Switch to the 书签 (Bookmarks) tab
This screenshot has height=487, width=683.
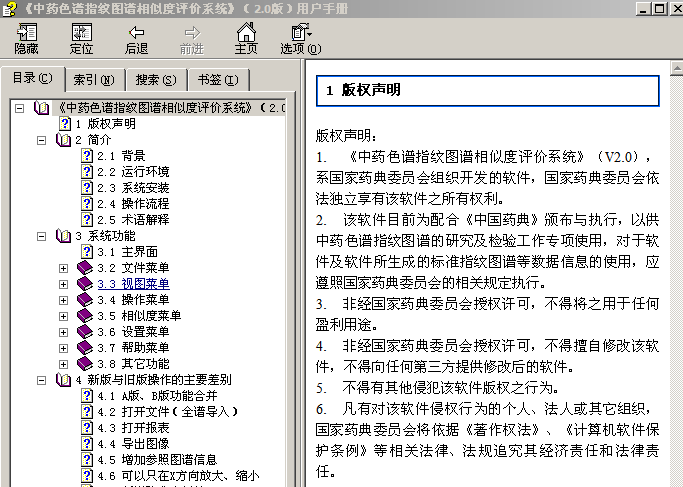click(x=218, y=80)
